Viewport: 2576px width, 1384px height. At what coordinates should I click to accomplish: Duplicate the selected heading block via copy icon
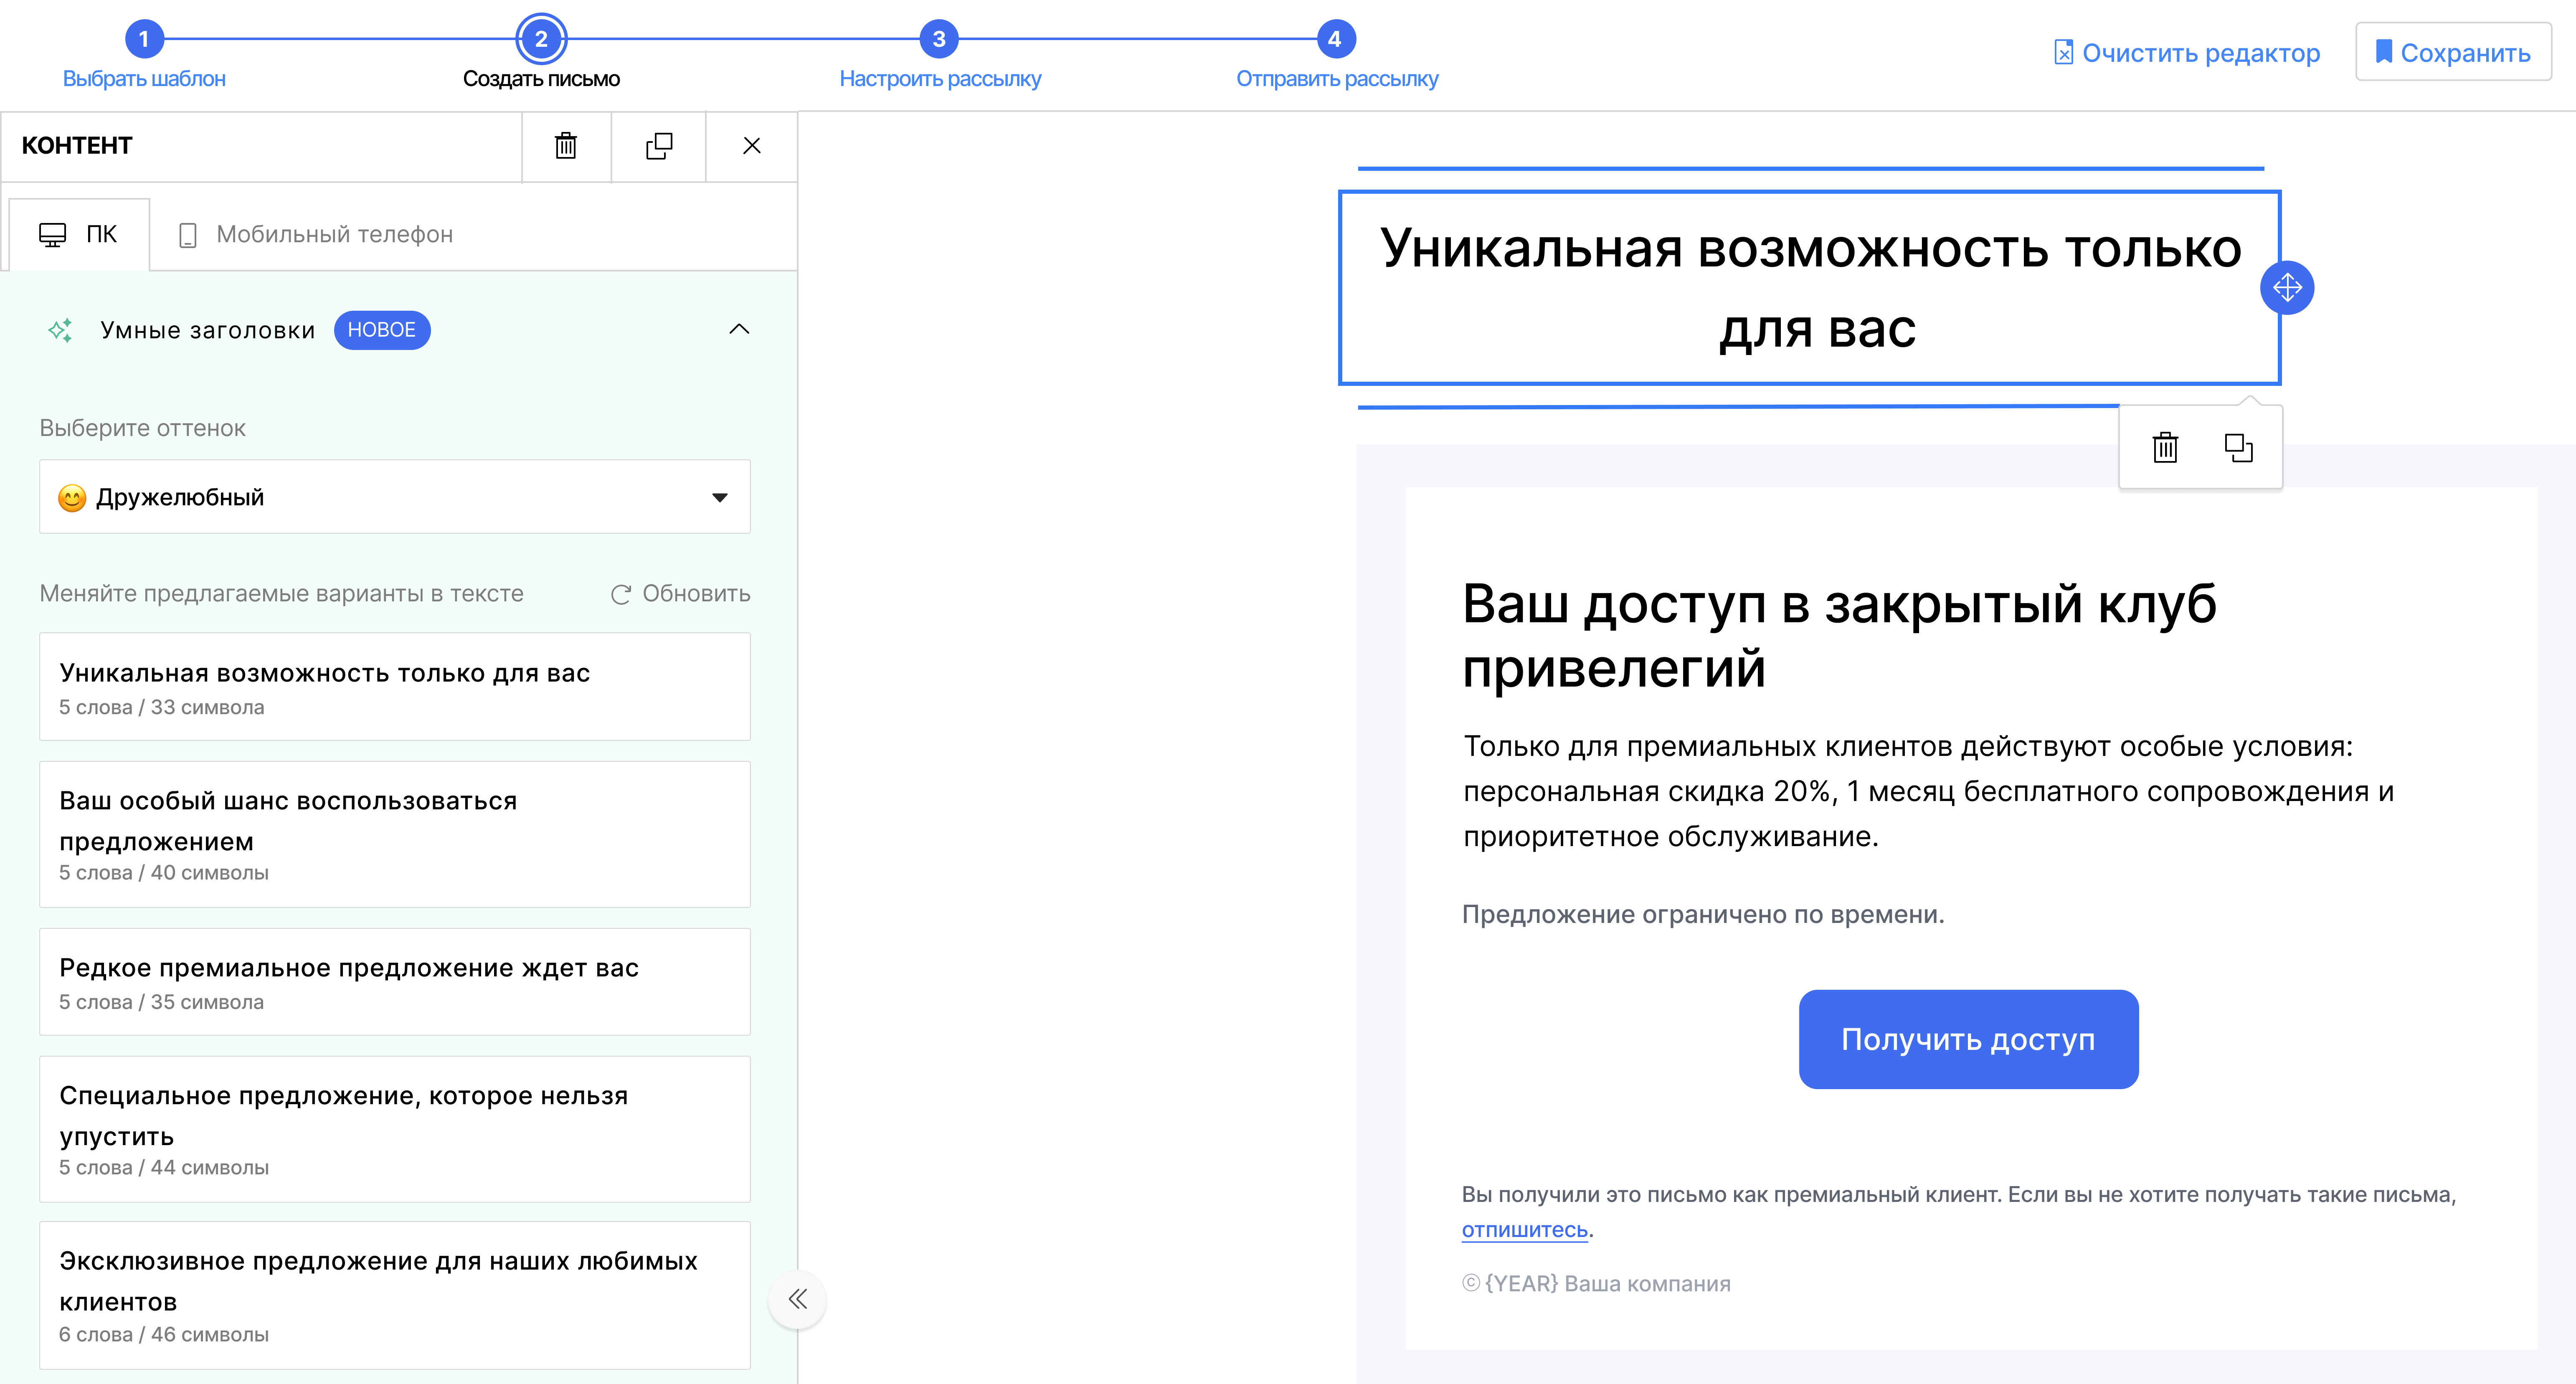pos(2239,448)
